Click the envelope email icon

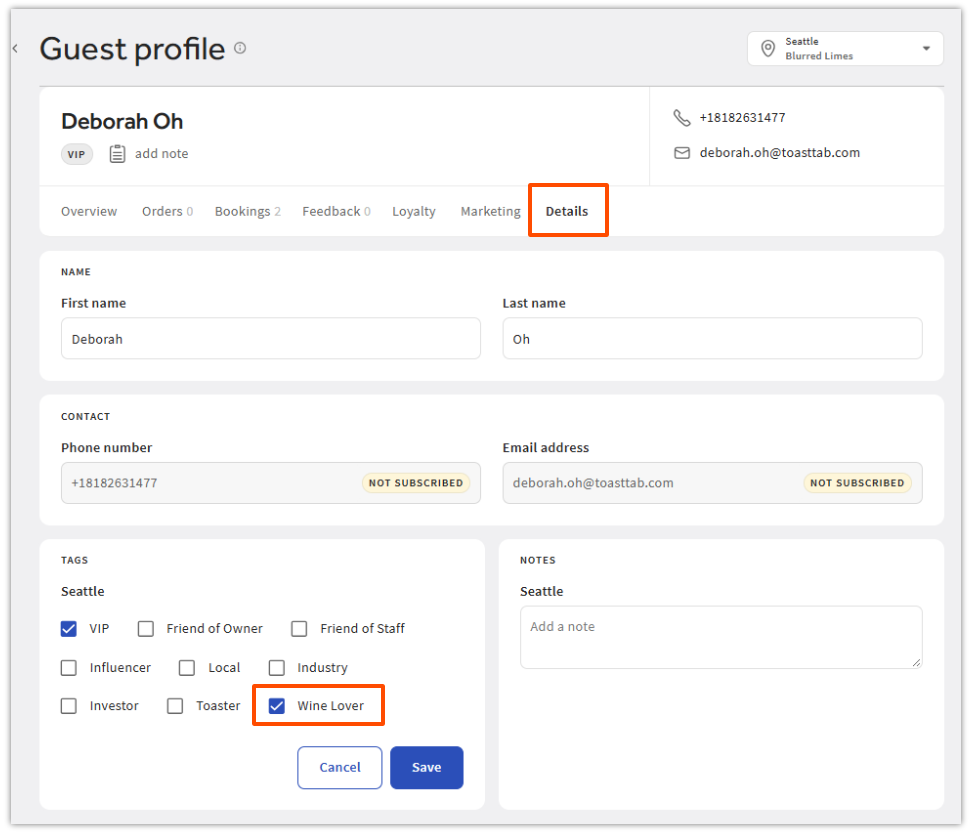pyautogui.click(x=682, y=153)
